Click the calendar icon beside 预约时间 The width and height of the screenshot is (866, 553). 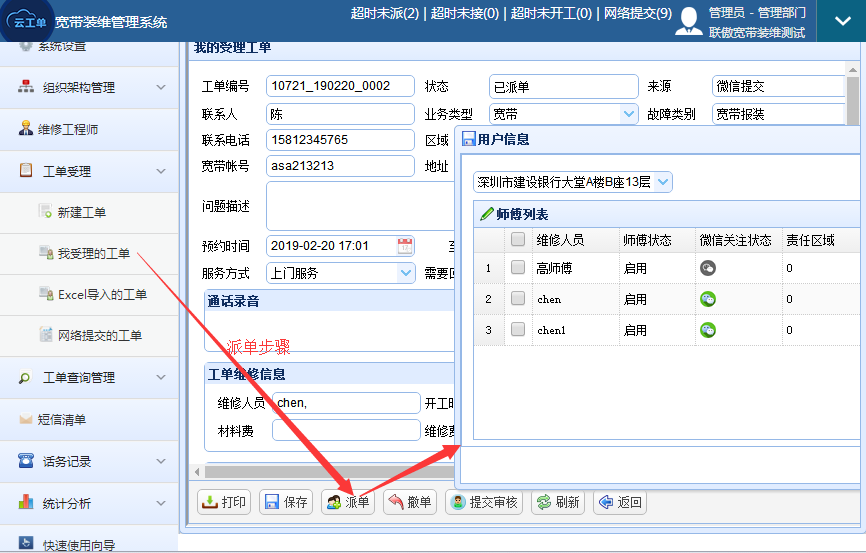[405, 246]
